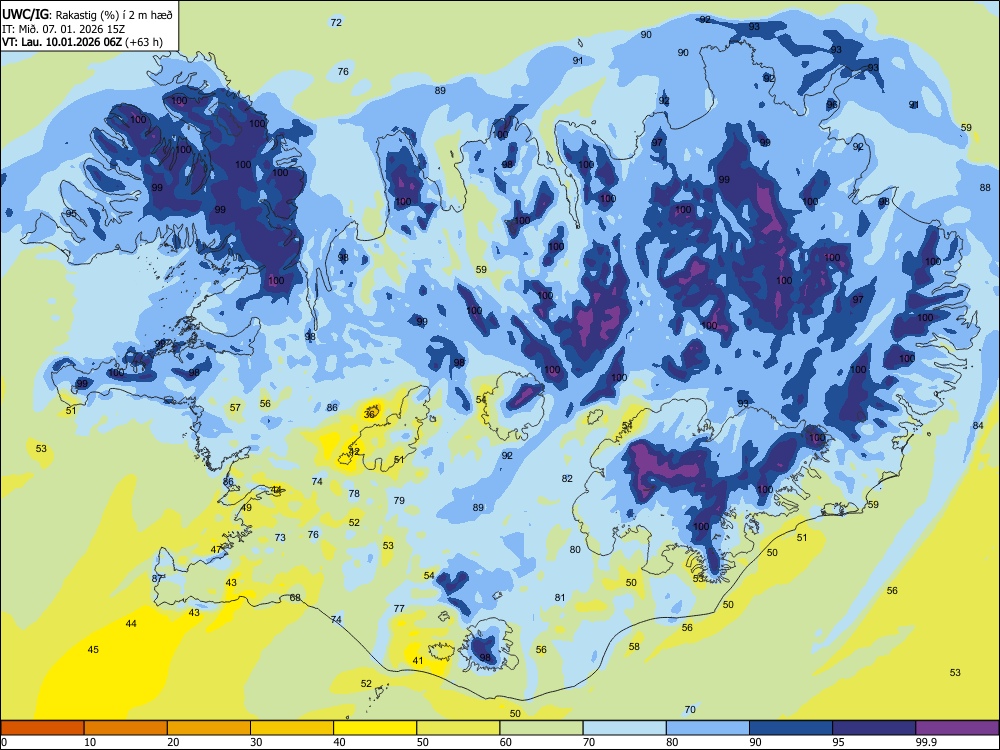Click the '90' legend scale label

(x=755, y=742)
